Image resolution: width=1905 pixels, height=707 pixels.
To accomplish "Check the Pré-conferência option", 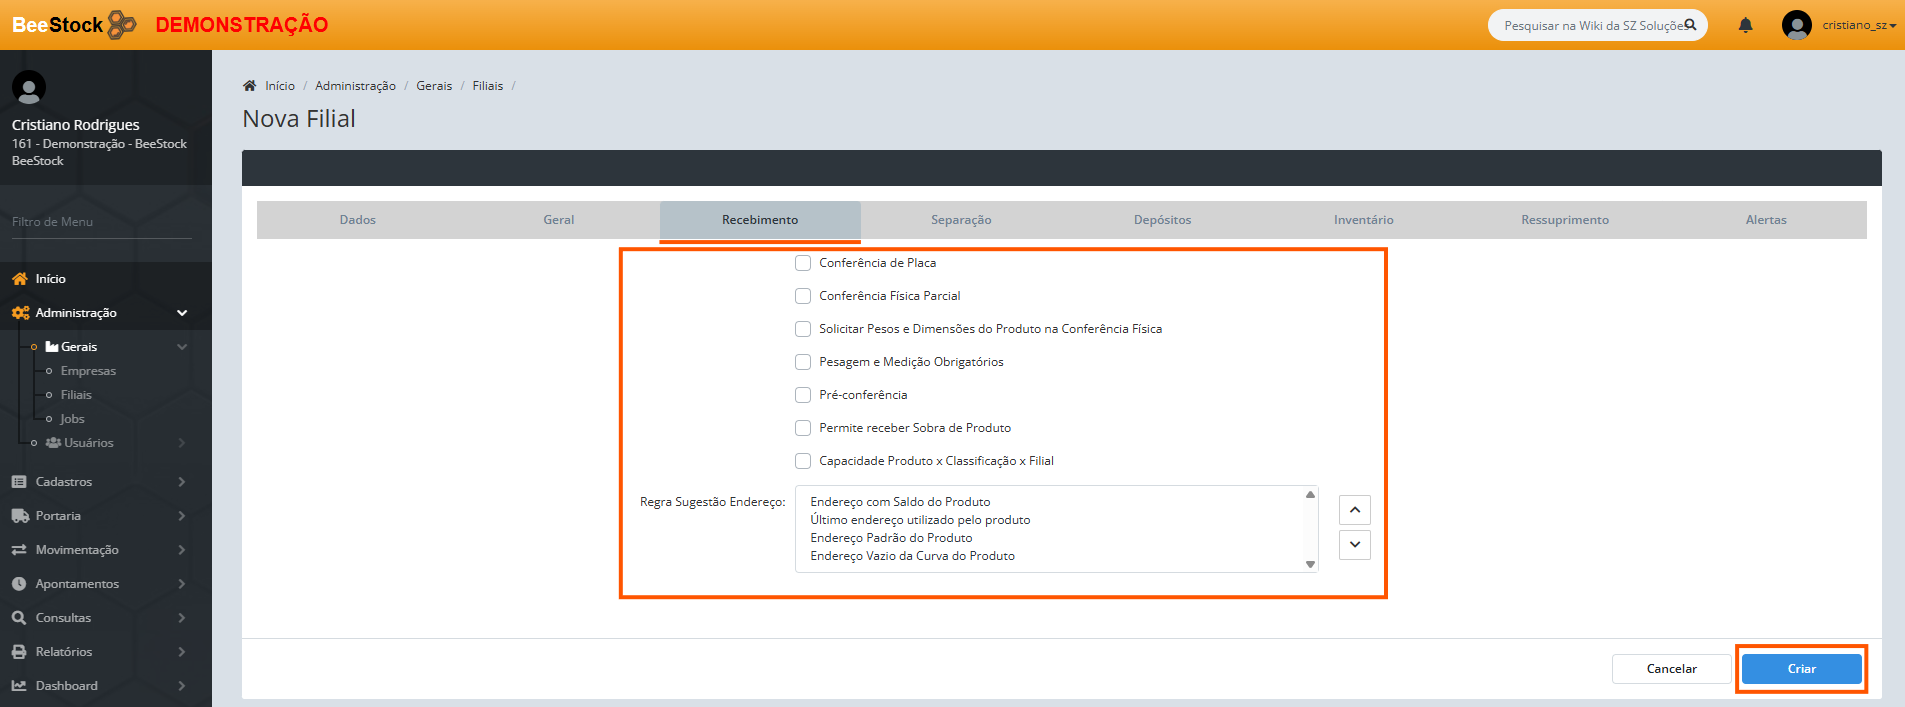I will point(803,395).
